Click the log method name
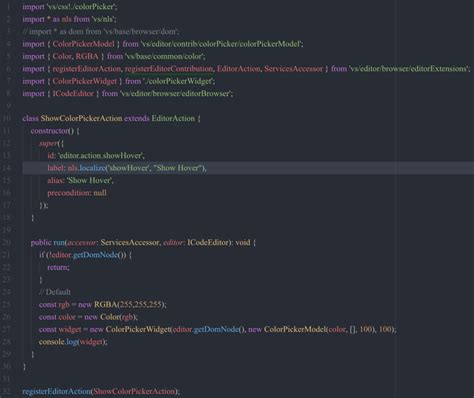 click(72, 342)
